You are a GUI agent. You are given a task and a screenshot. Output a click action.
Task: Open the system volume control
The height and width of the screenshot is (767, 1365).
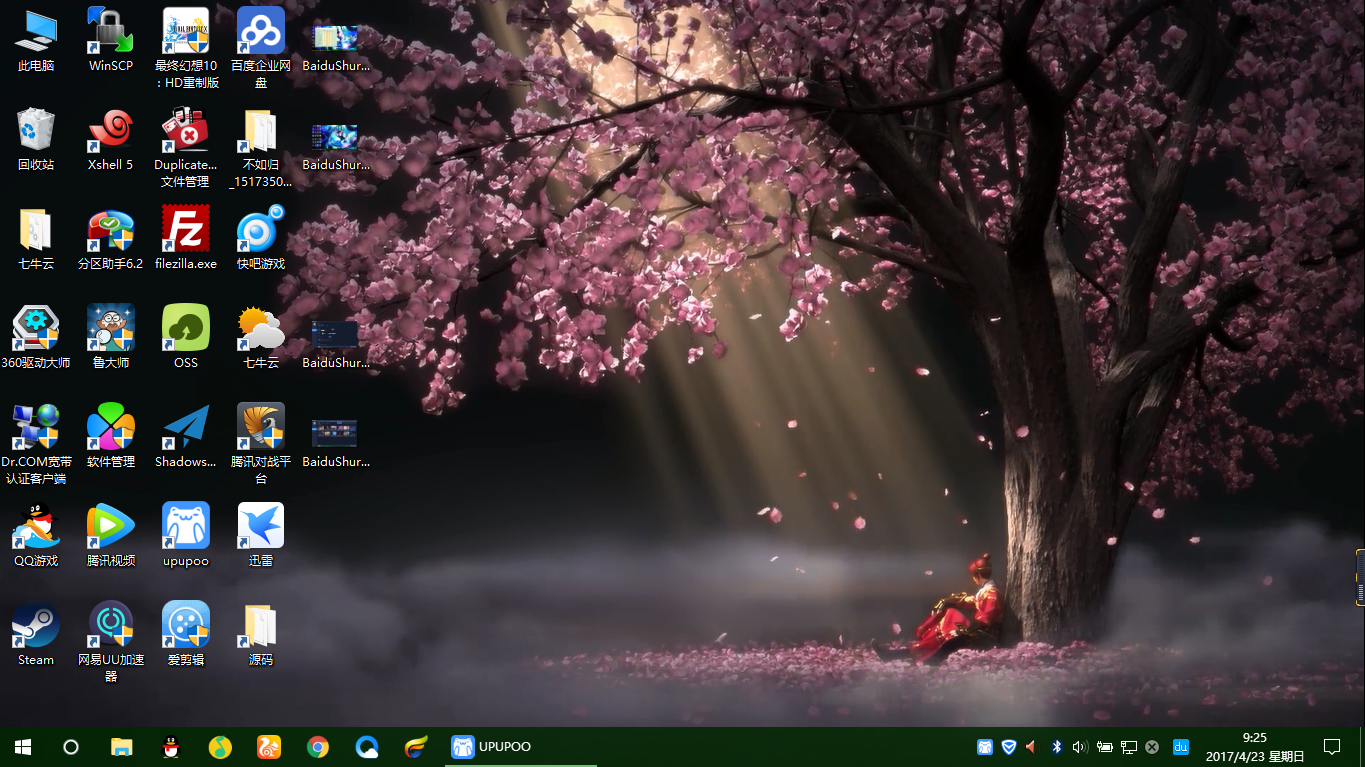click(x=1080, y=747)
